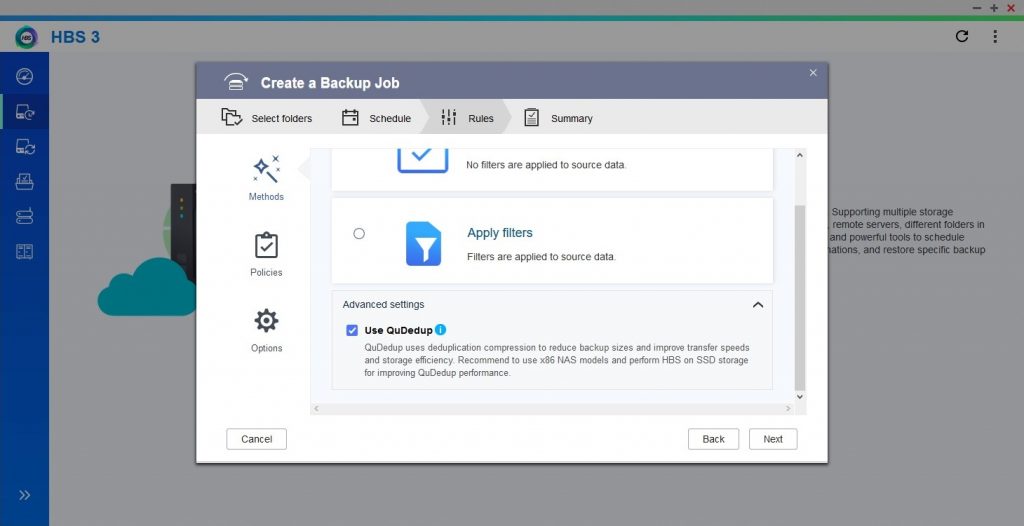Click 'No filters are applied to source data.' text
The height and width of the screenshot is (526, 1024).
[546, 165]
